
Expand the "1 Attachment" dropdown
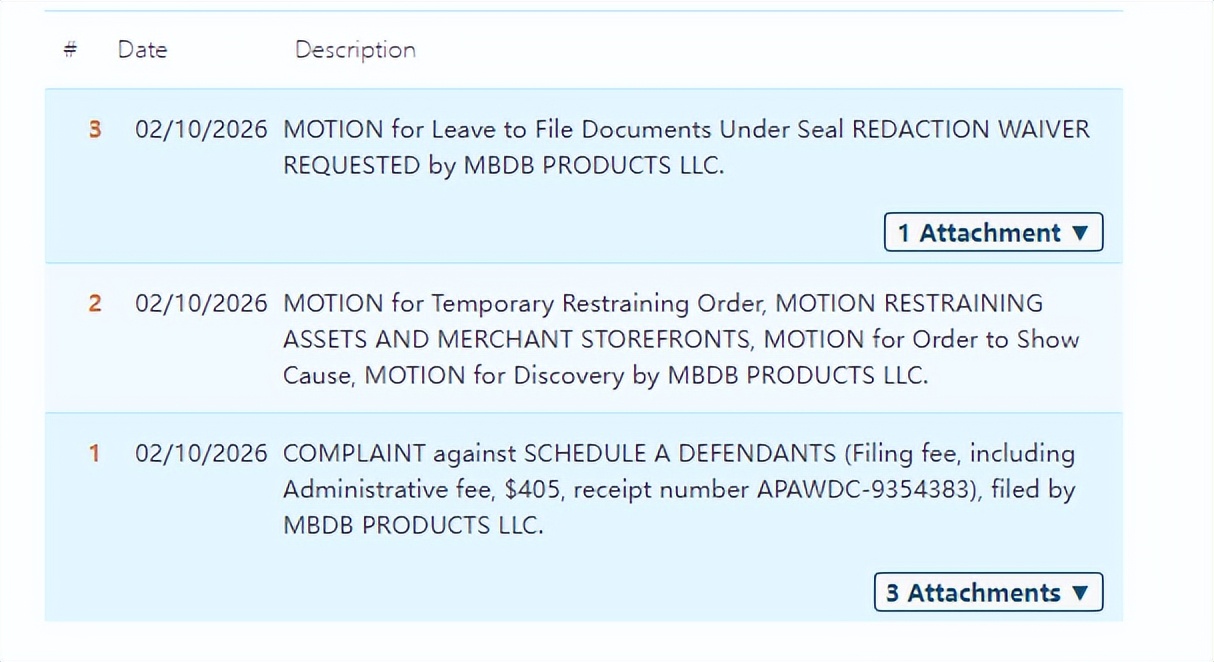[993, 233]
